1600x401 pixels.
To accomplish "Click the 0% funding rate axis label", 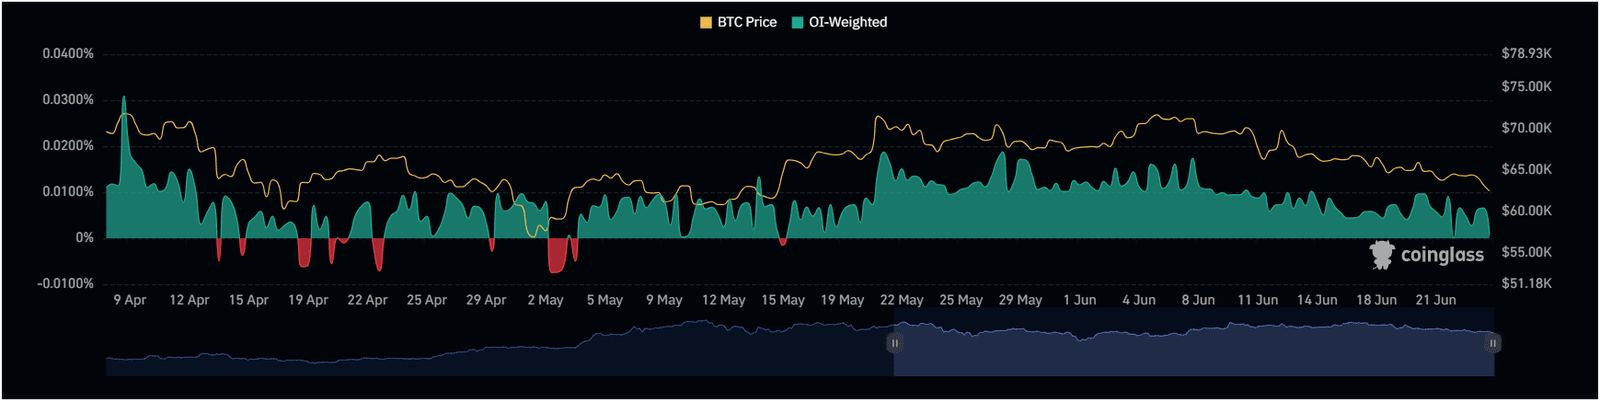I will click(x=85, y=238).
